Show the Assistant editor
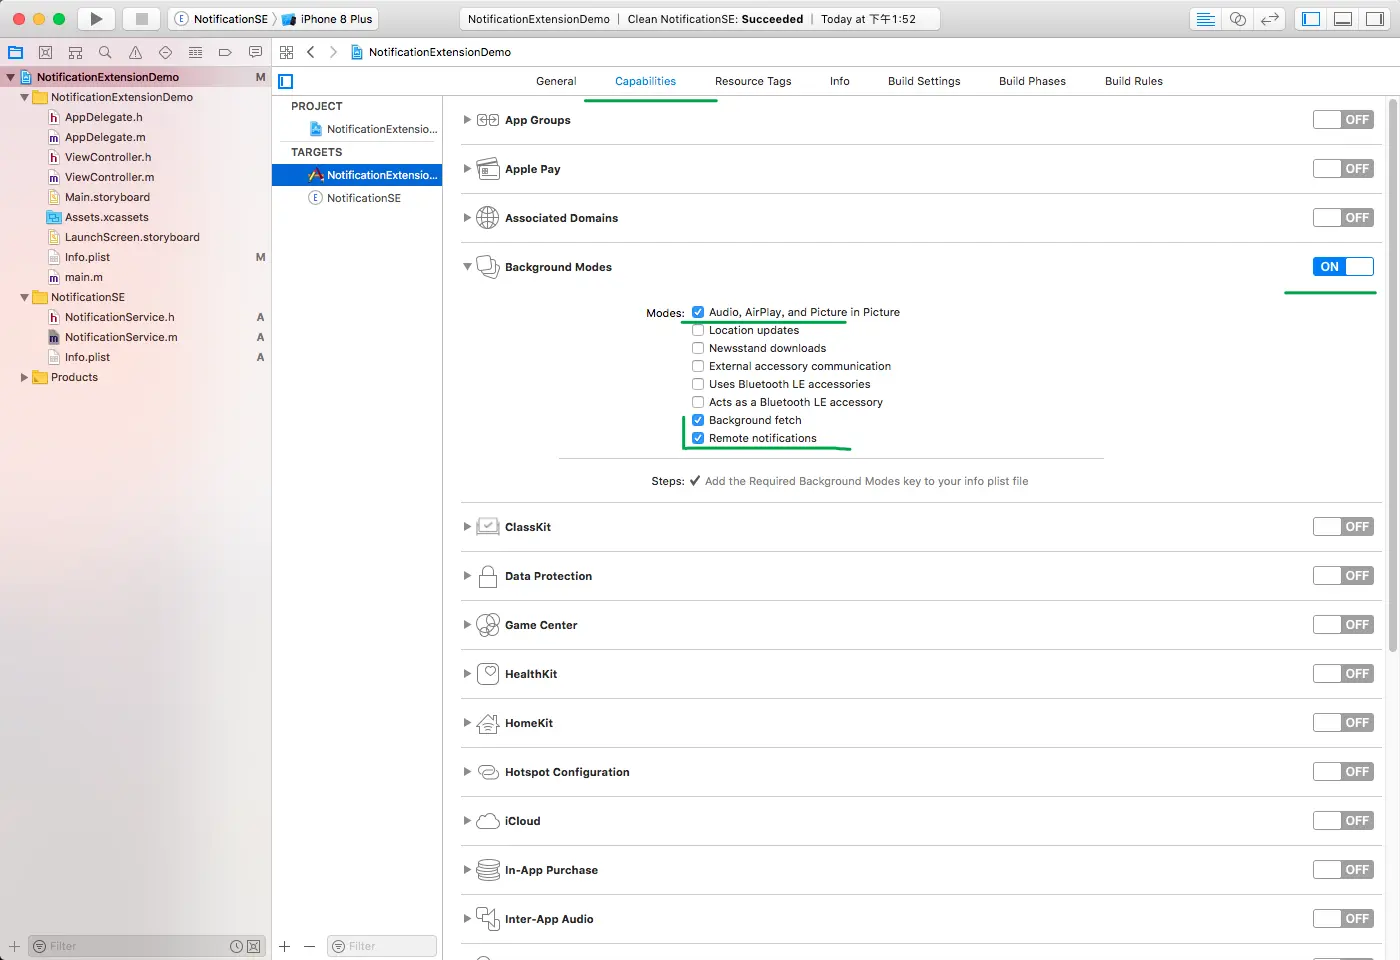The width and height of the screenshot is (1400, 960). click(1238, 19)
